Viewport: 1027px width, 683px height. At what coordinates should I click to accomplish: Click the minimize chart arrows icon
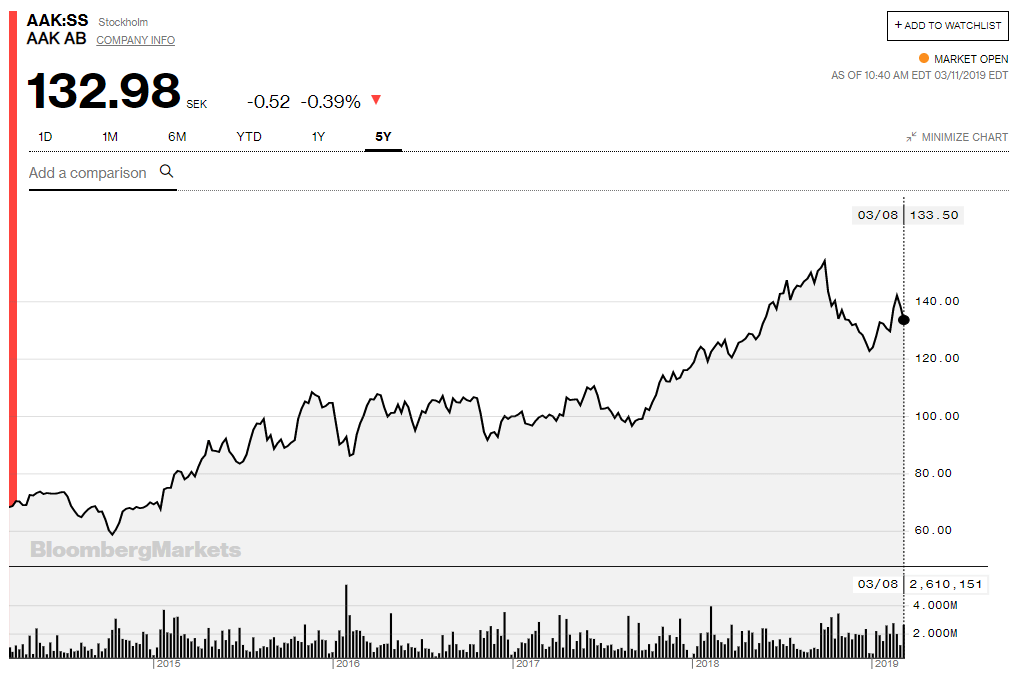coord(911,137)
